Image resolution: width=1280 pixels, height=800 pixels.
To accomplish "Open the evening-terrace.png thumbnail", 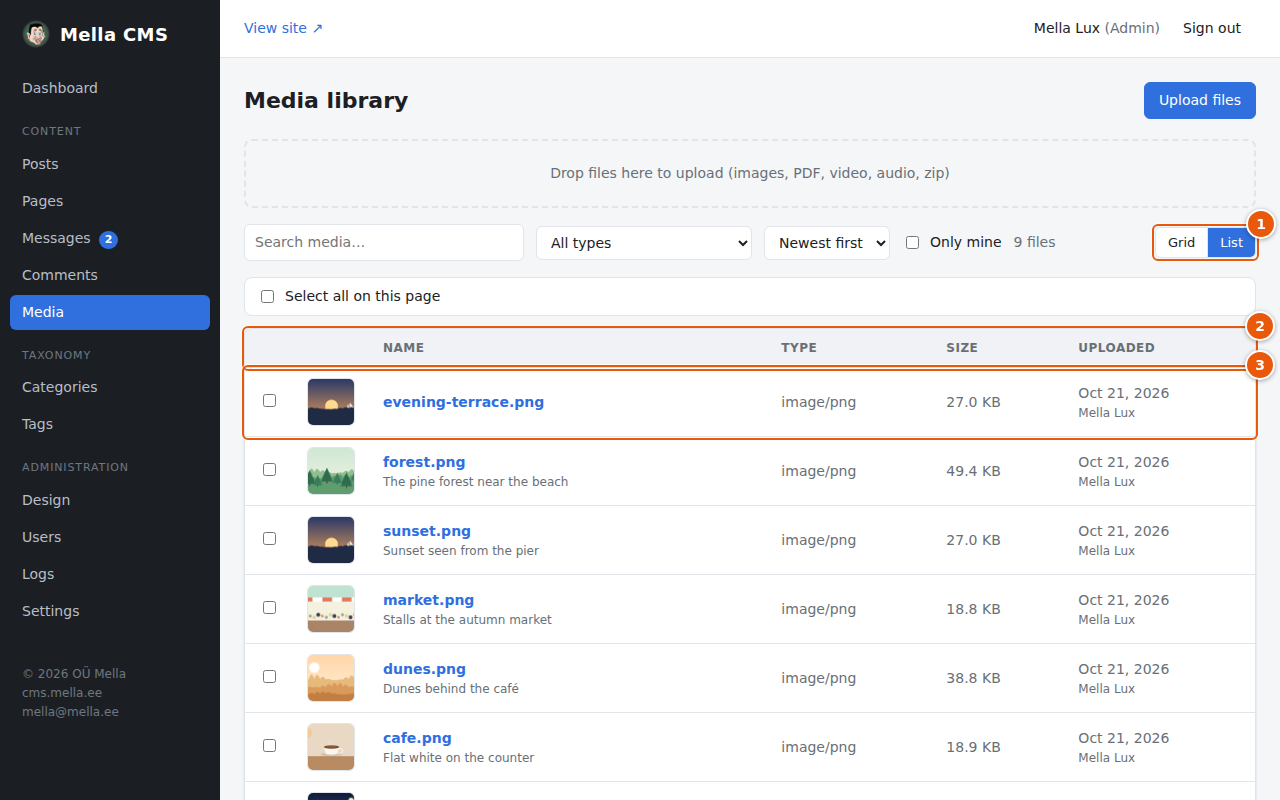I will [x=331, y=402].
